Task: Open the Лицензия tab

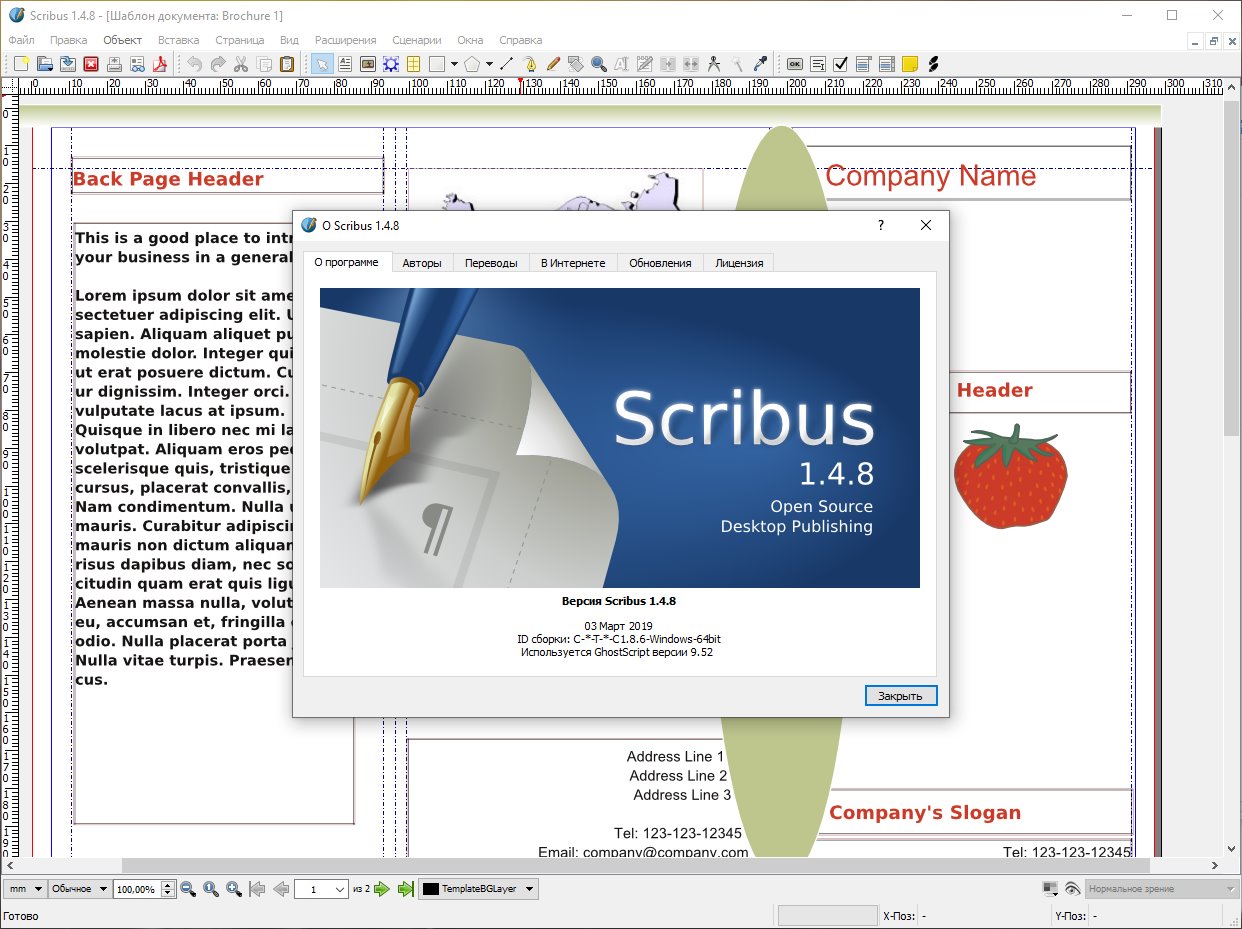Action: pos(739,263)
